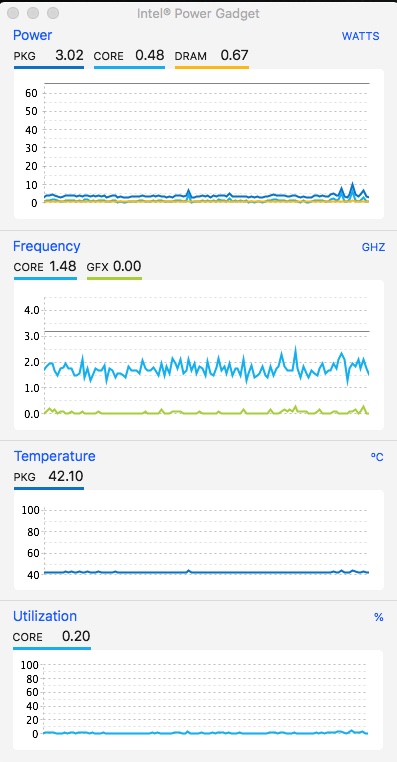The width and height of the screenshot is (397, 762).
Task: Click the GFX frequency reading 0.00
Action: [x=127, y=266]
